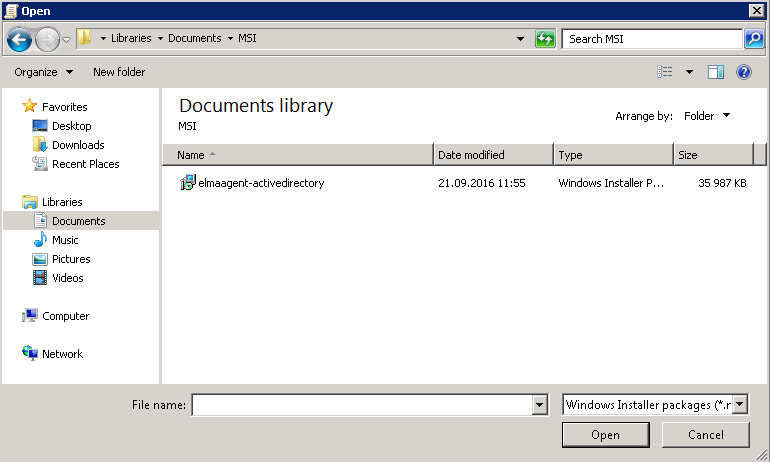
Task: Click the Back navigation arrow
Action: (19, 39)
